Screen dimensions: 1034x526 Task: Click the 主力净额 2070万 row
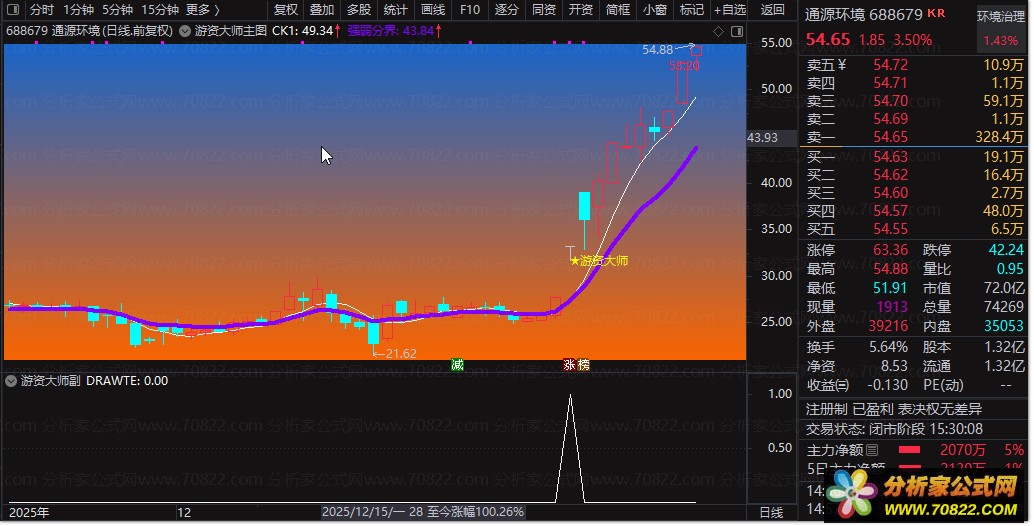tap(915, 450)
